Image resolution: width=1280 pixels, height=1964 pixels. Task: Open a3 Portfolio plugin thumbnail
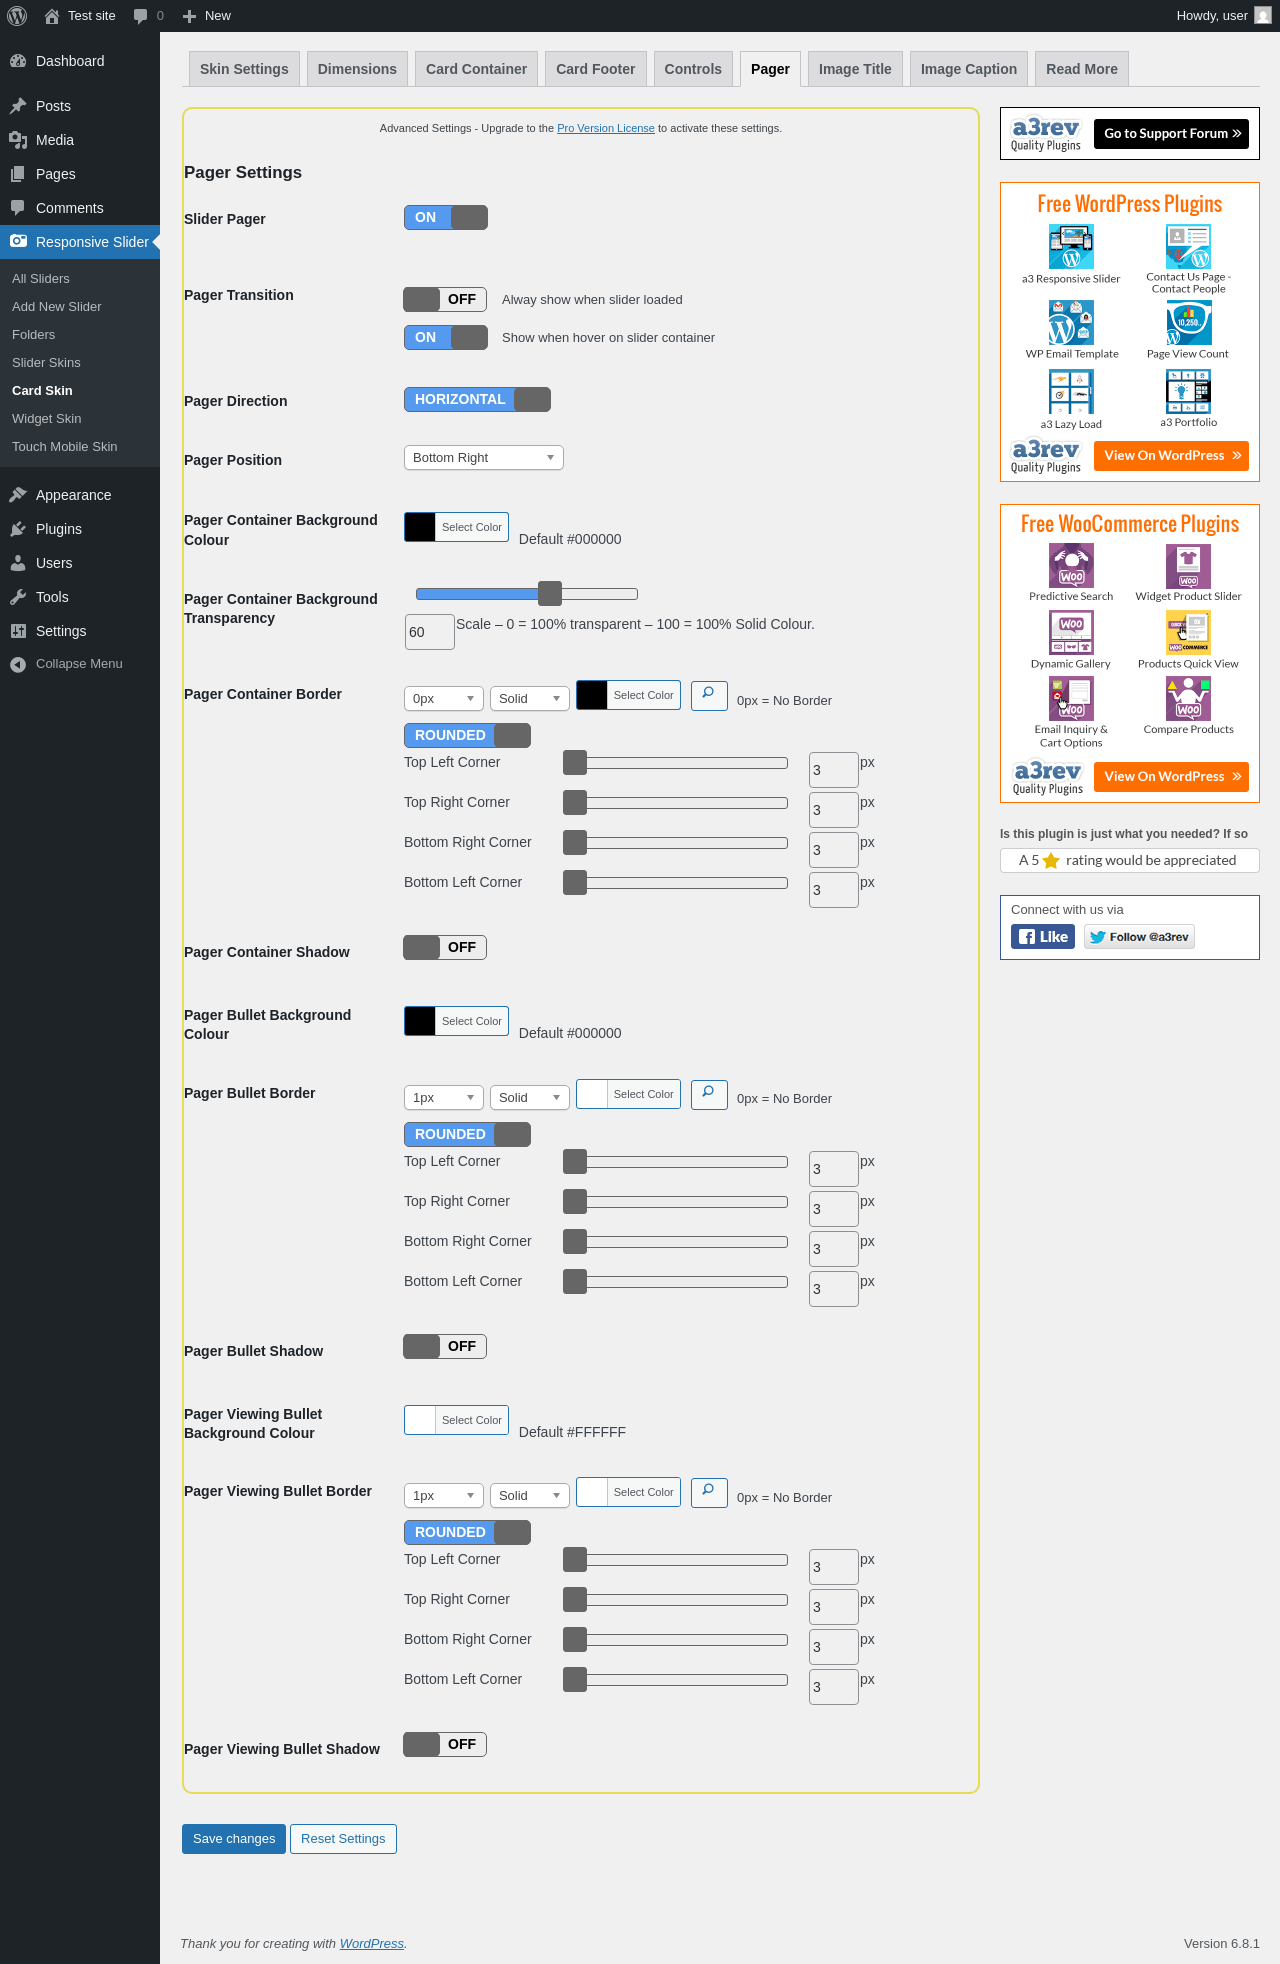coord(1188,392)
